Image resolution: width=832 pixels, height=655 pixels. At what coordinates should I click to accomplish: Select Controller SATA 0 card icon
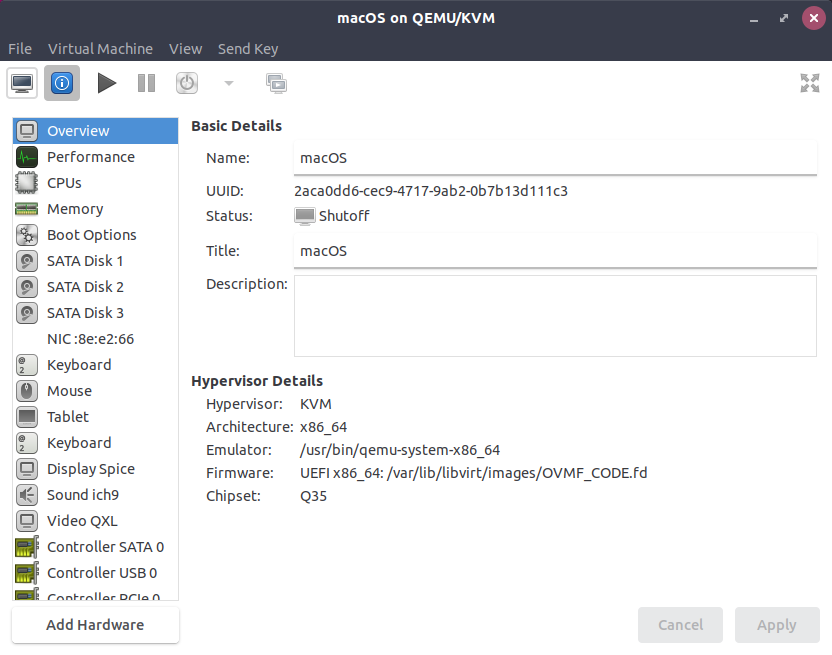[27, 547]
